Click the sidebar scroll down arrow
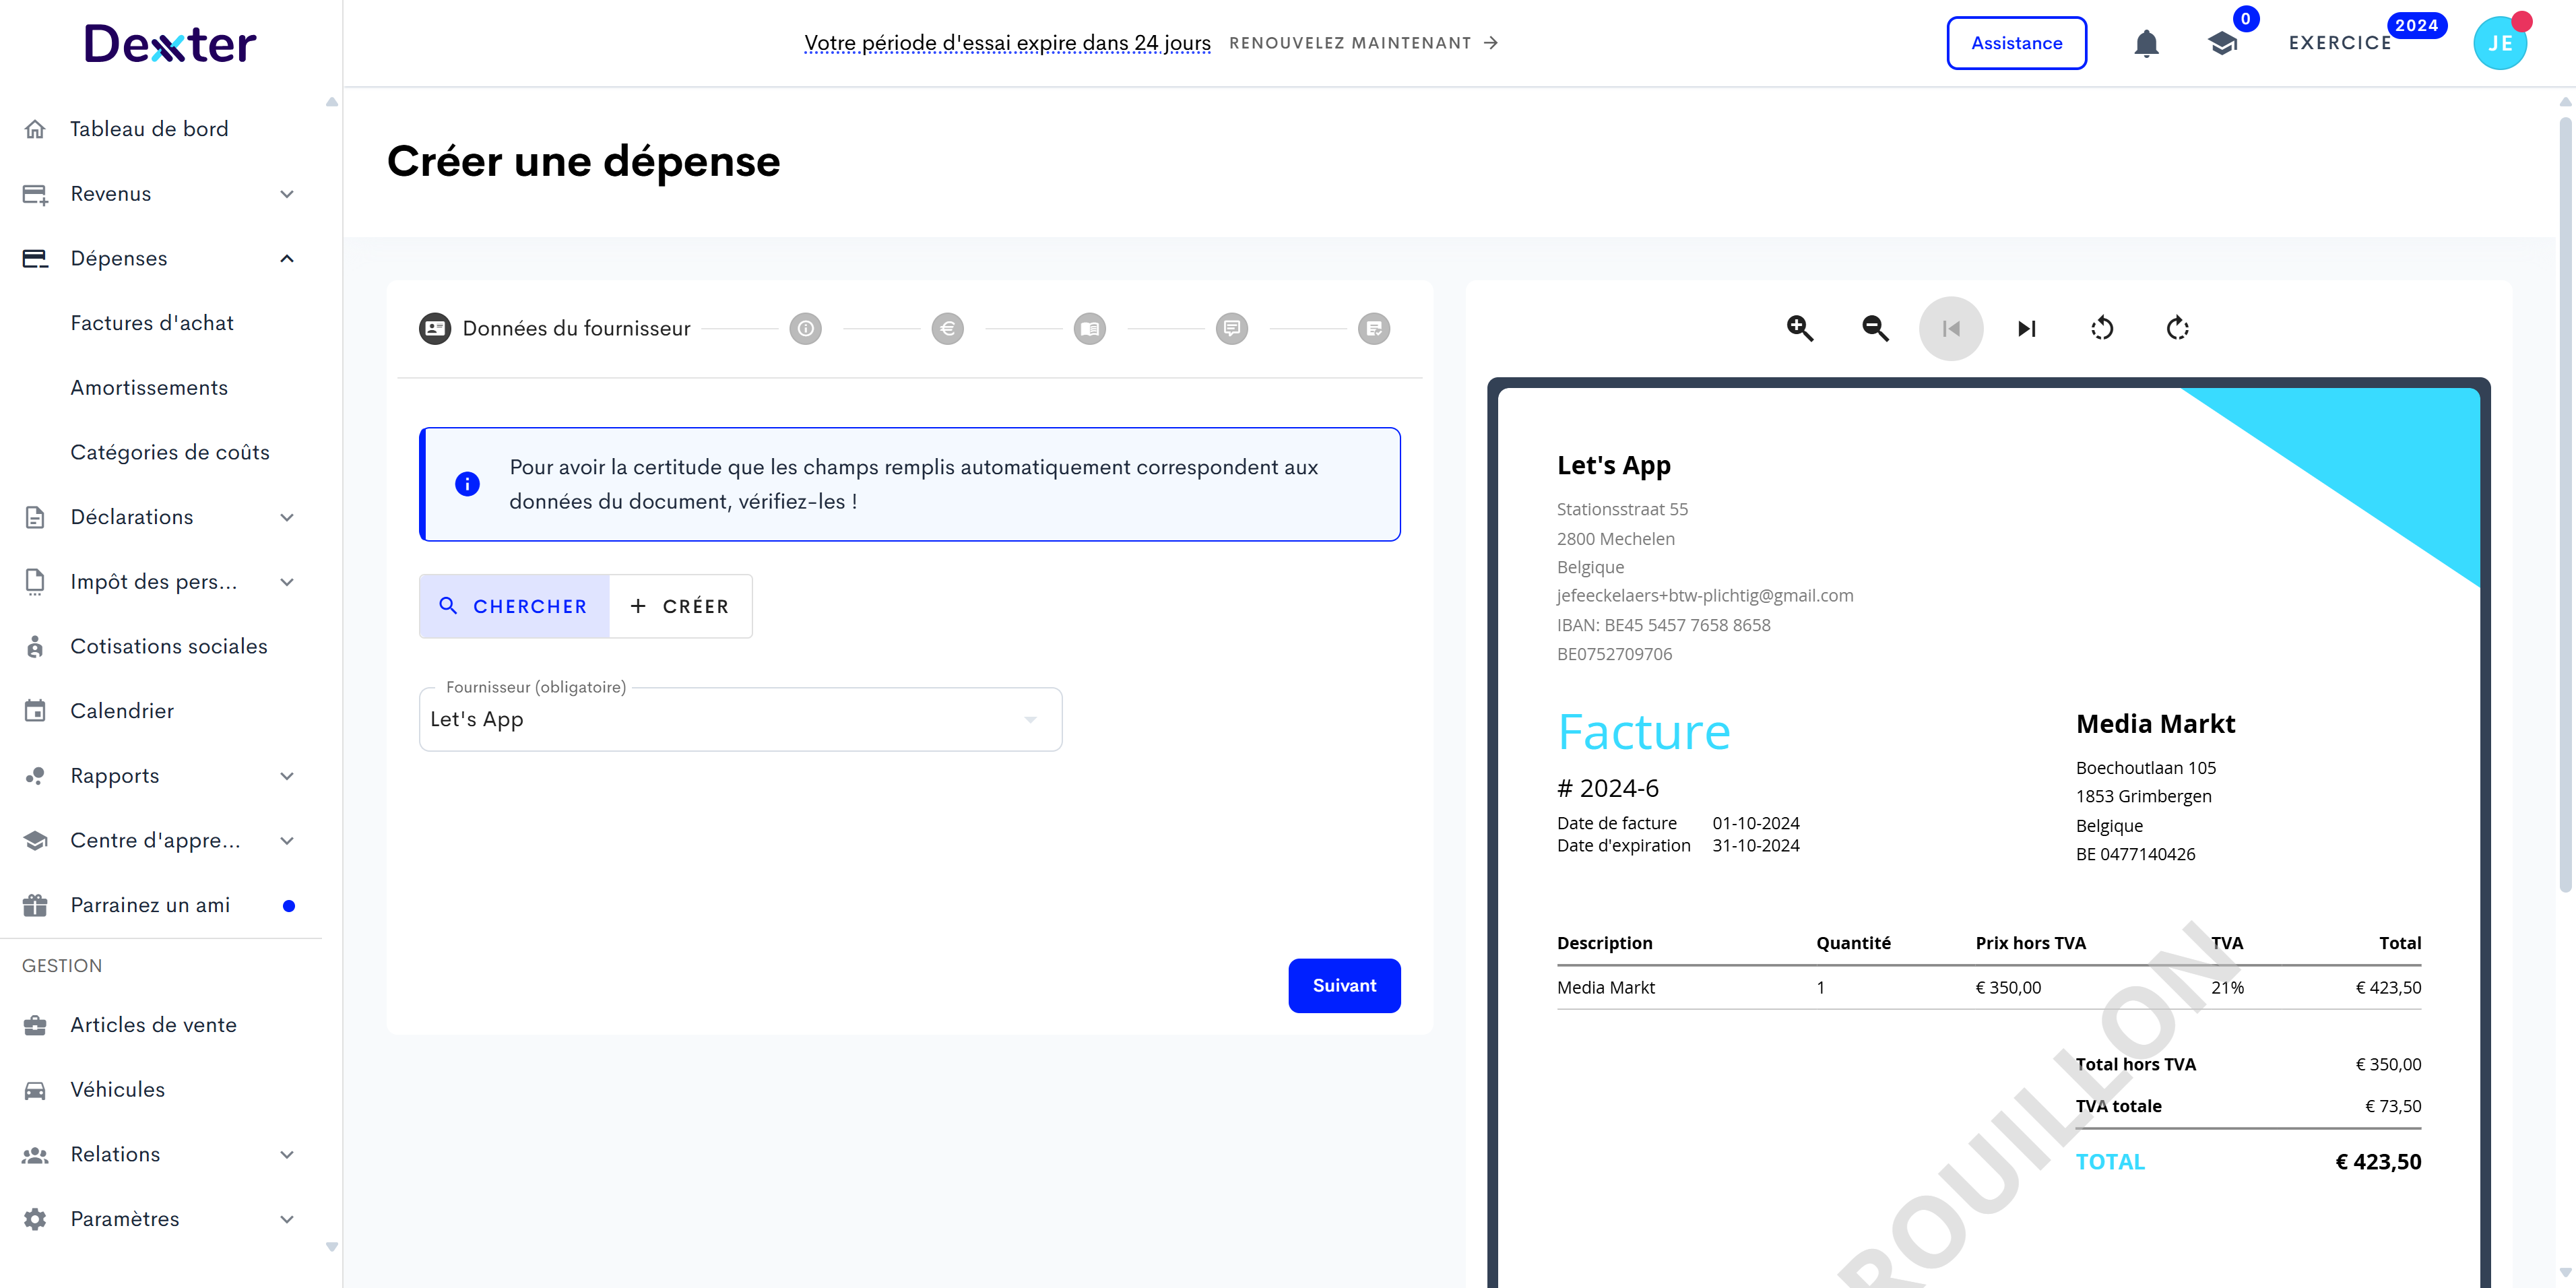The image size is (2576, 1288). pos(332,1247)
